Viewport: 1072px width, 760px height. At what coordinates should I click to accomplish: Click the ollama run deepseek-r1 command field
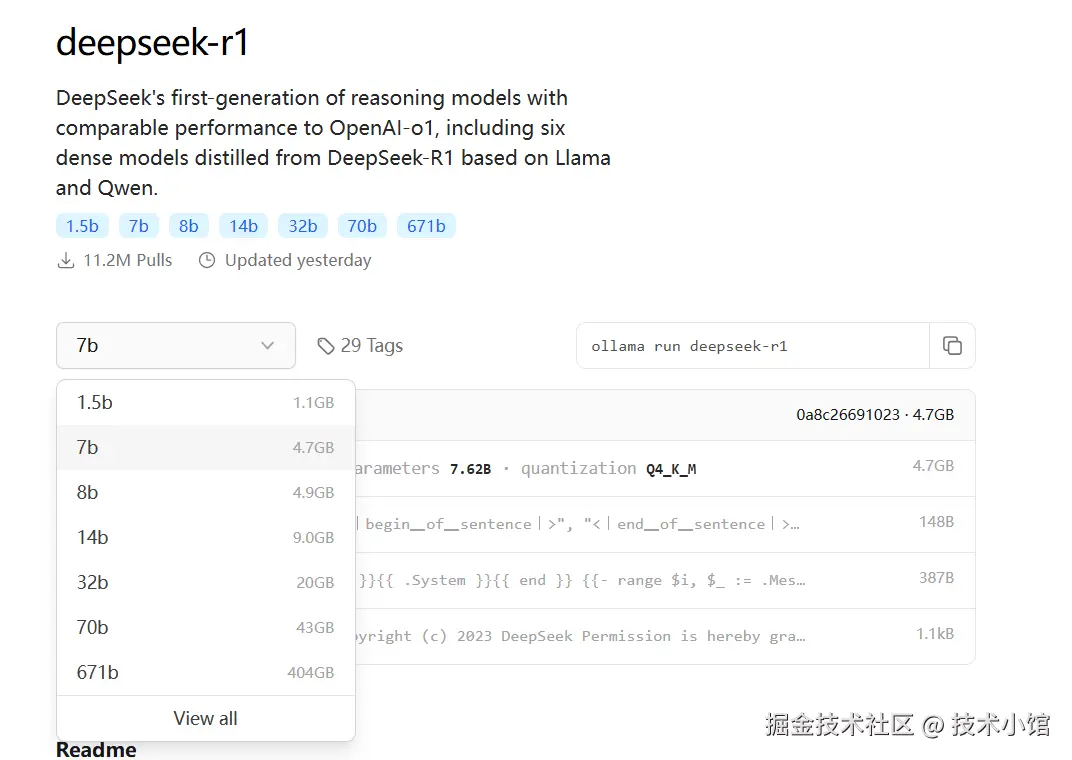point(752,346)
